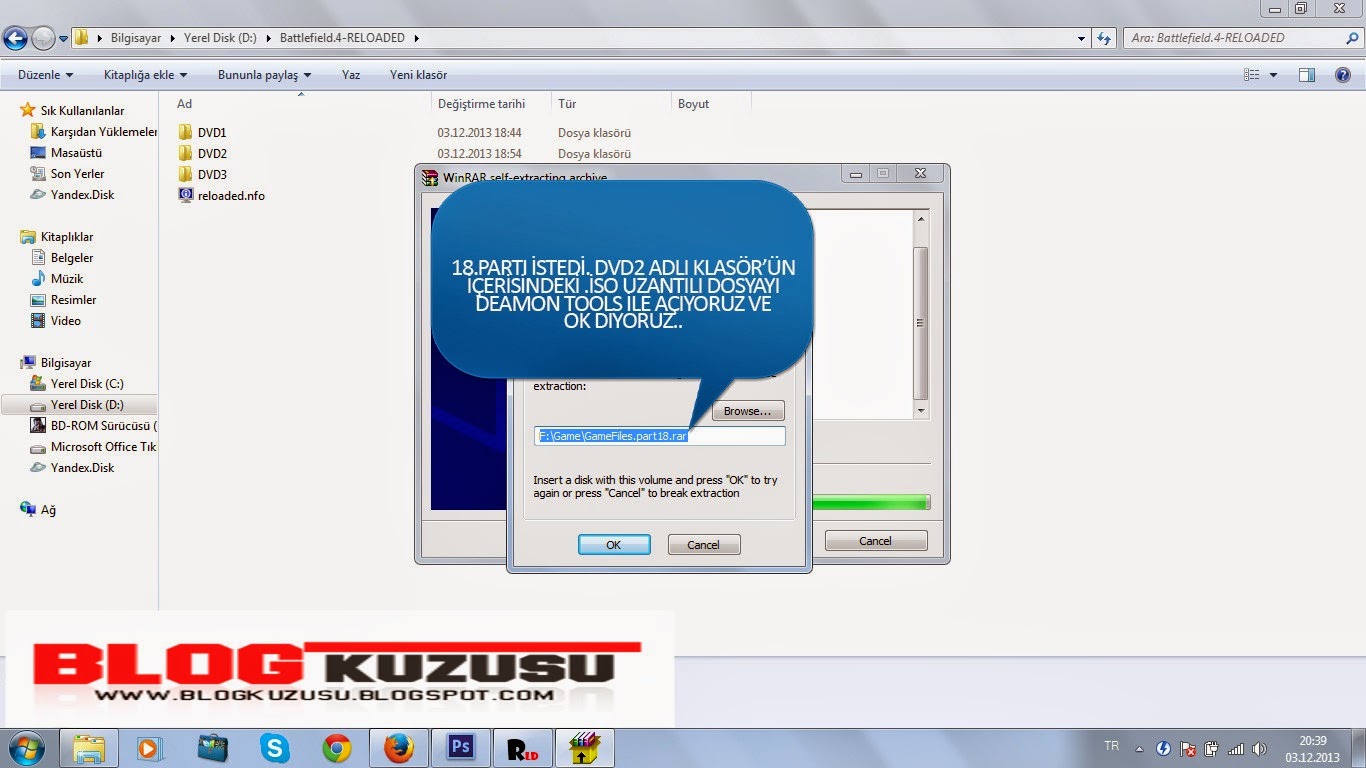Switch to the RLD installer taskbar icon

pos(522,748)
